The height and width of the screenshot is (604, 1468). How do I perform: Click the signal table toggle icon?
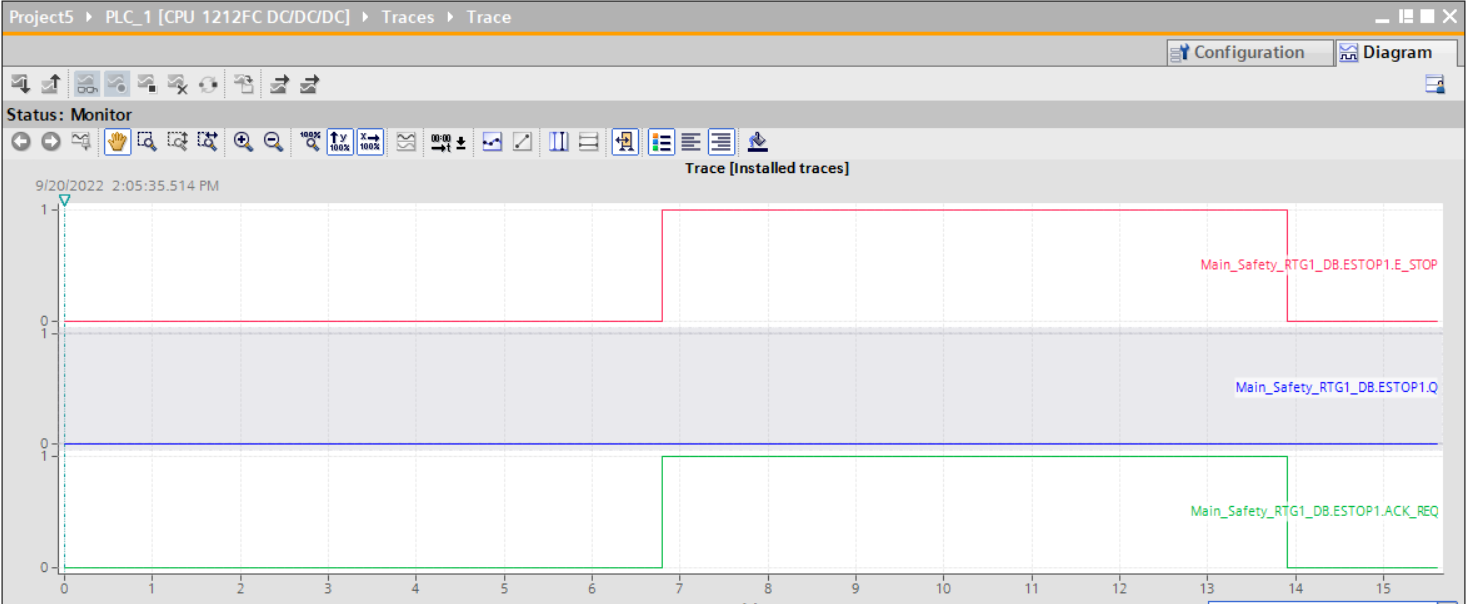pos(1435,85)
